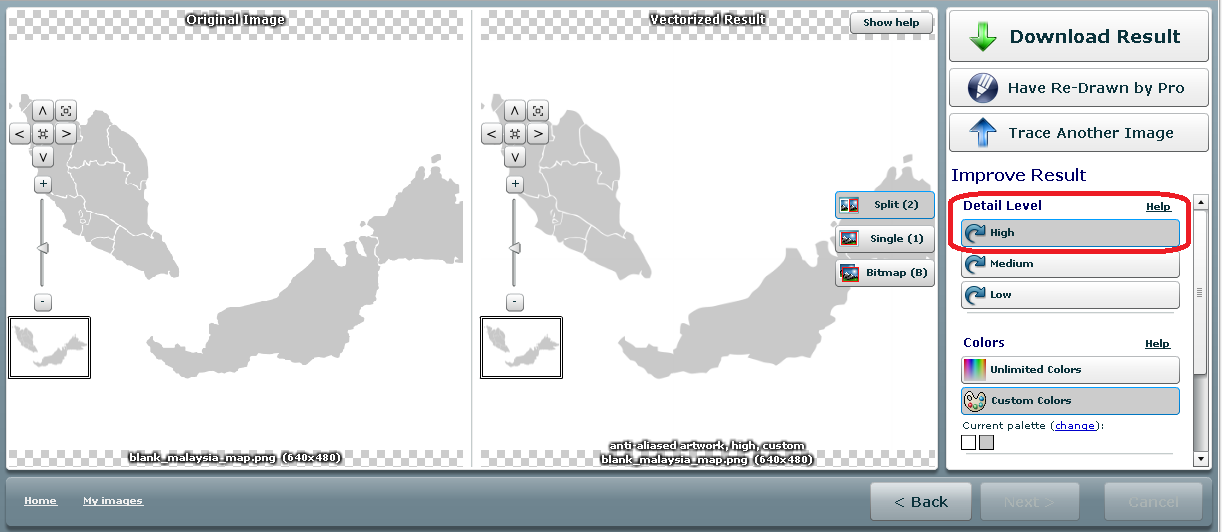The image size is (1222, 532).
Task: Click the Show help button
Action: pos(891,23)
